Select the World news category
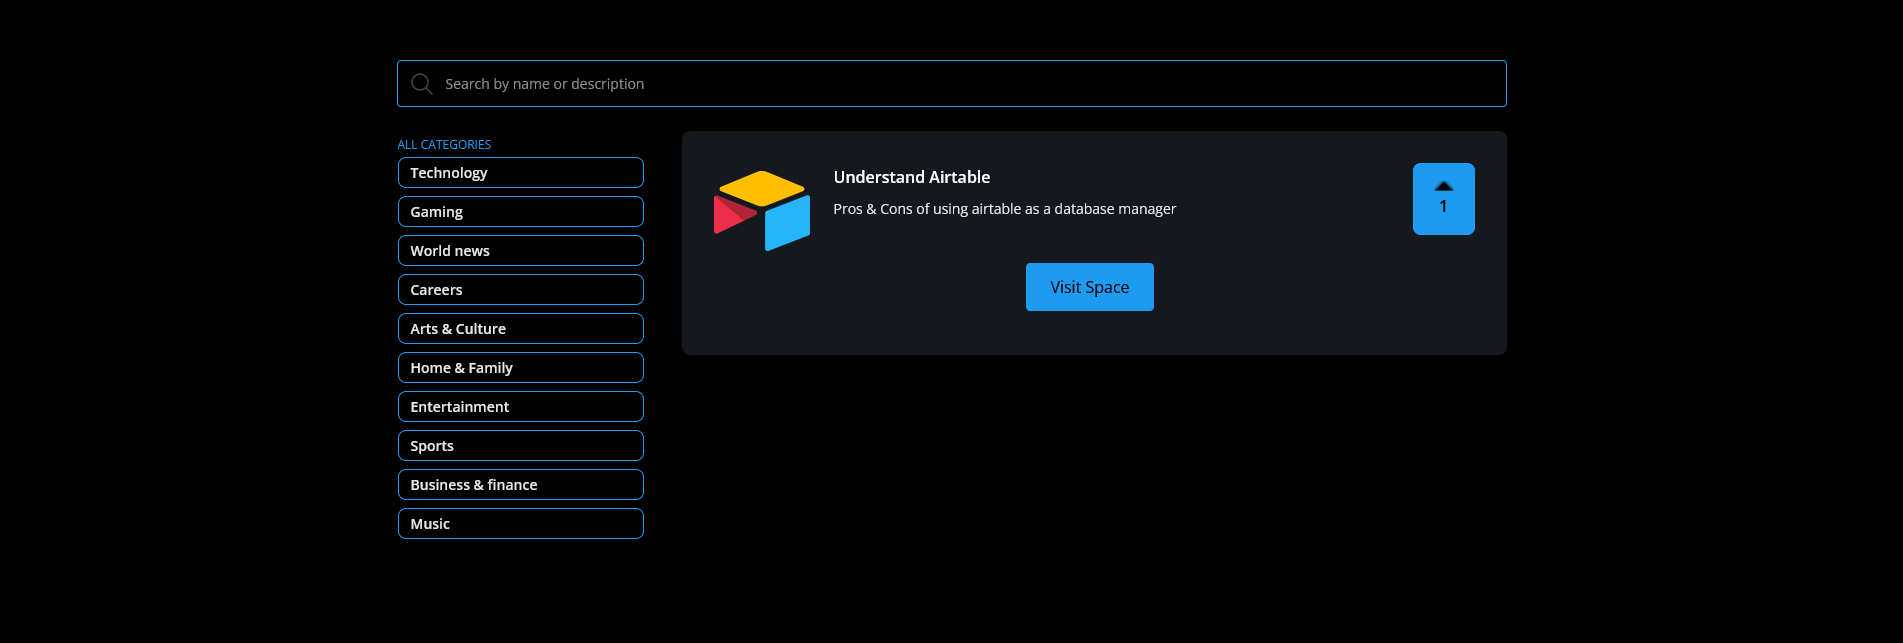Viewport: 1903px width, 643px height. 521,251
